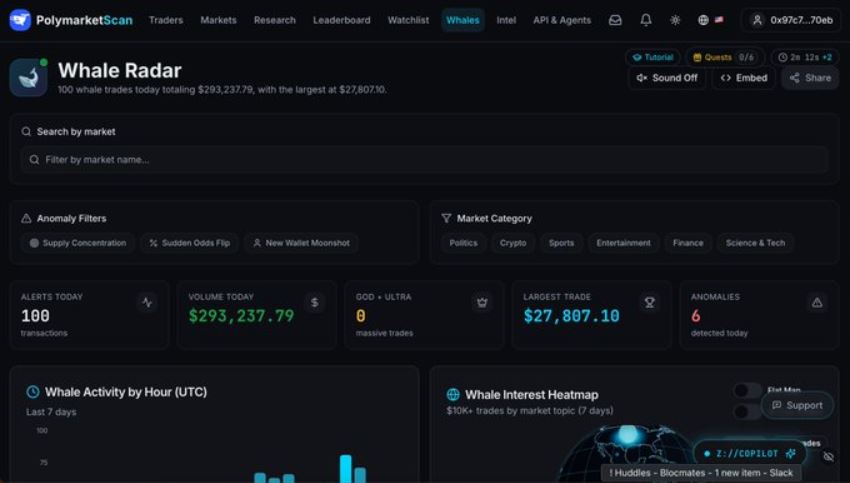Click the Embed button

(x=744, y=78)
